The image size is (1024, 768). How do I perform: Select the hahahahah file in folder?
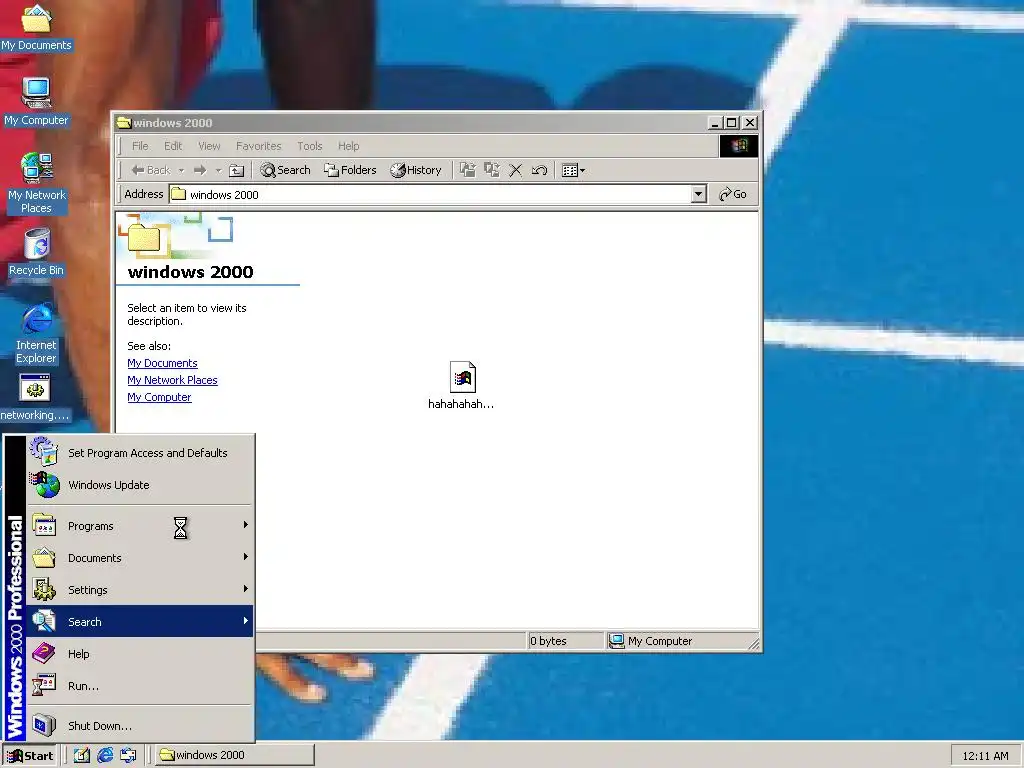pyautogui.click(x=461, y=385)
